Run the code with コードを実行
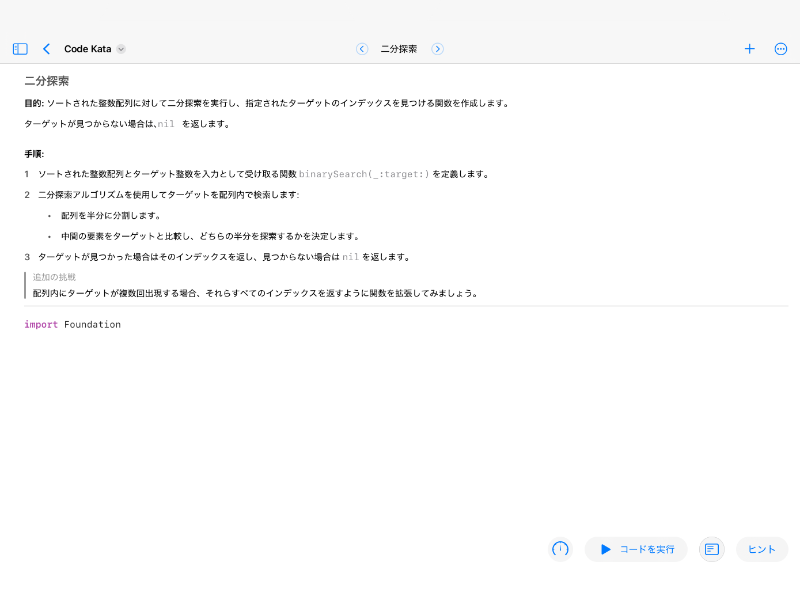 636,549
